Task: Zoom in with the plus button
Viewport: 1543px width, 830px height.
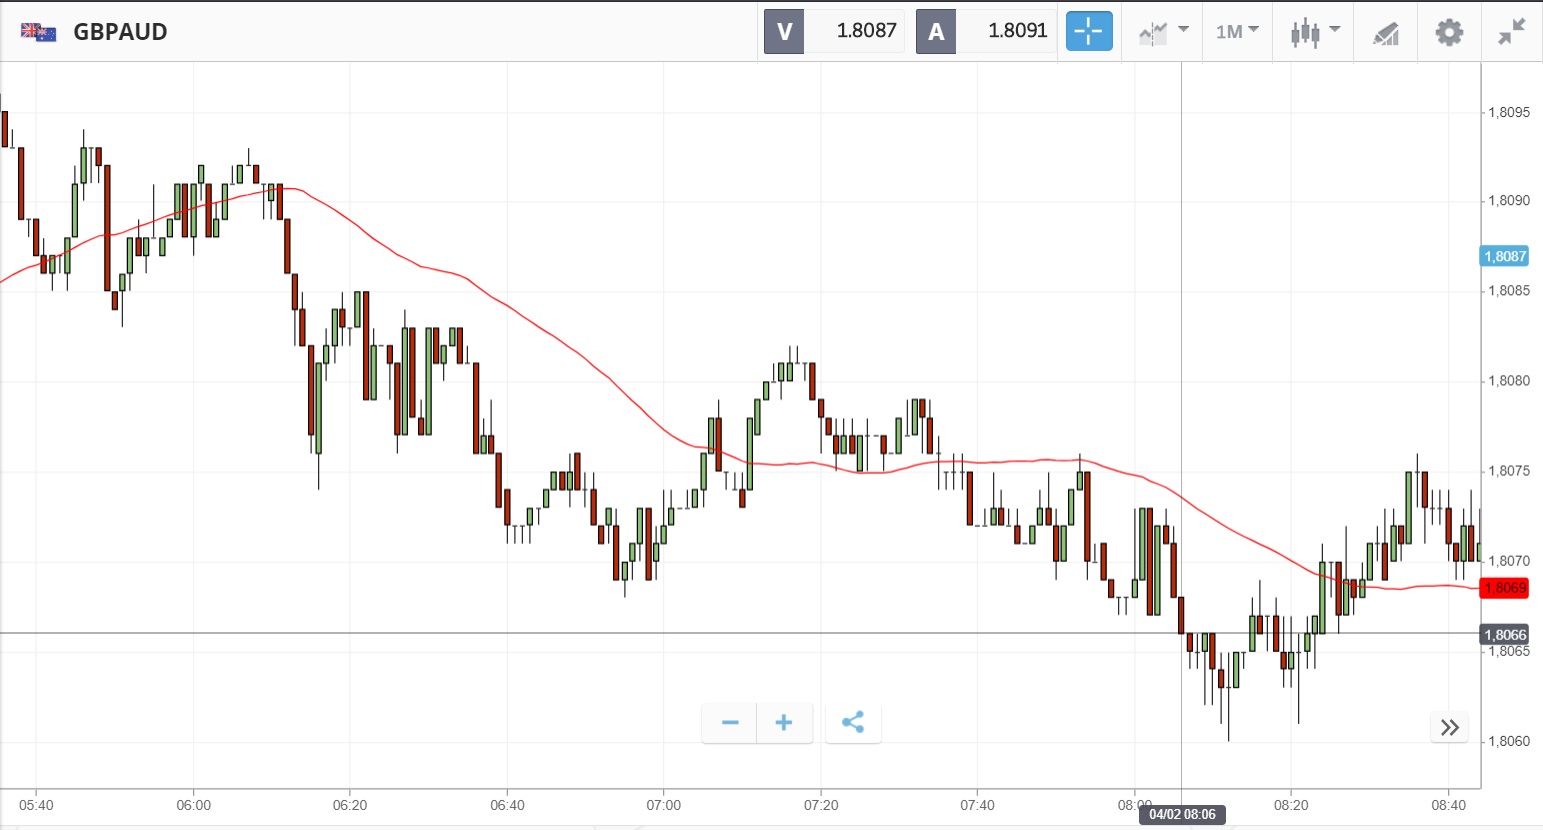Action: 784,723
